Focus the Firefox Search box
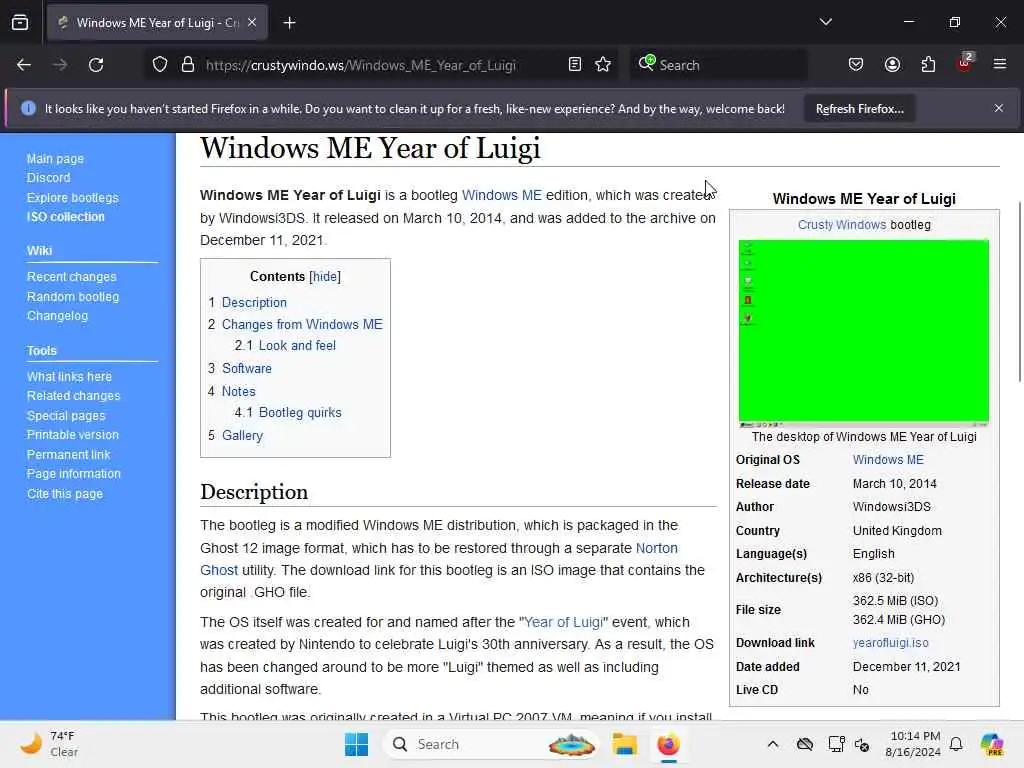The height and width of the screenshot is (768, 1024). coord(718,65)
